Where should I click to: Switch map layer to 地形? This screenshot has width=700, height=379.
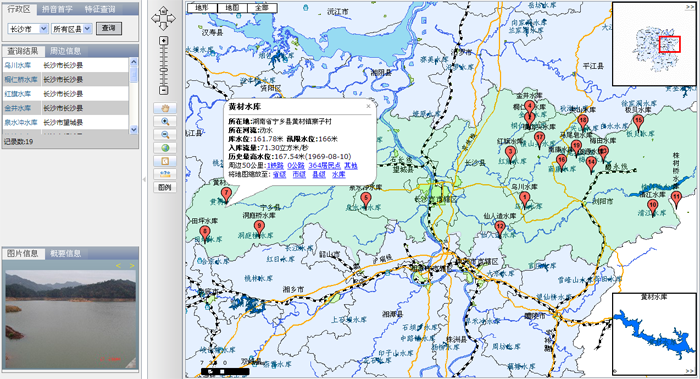(202, 8)
